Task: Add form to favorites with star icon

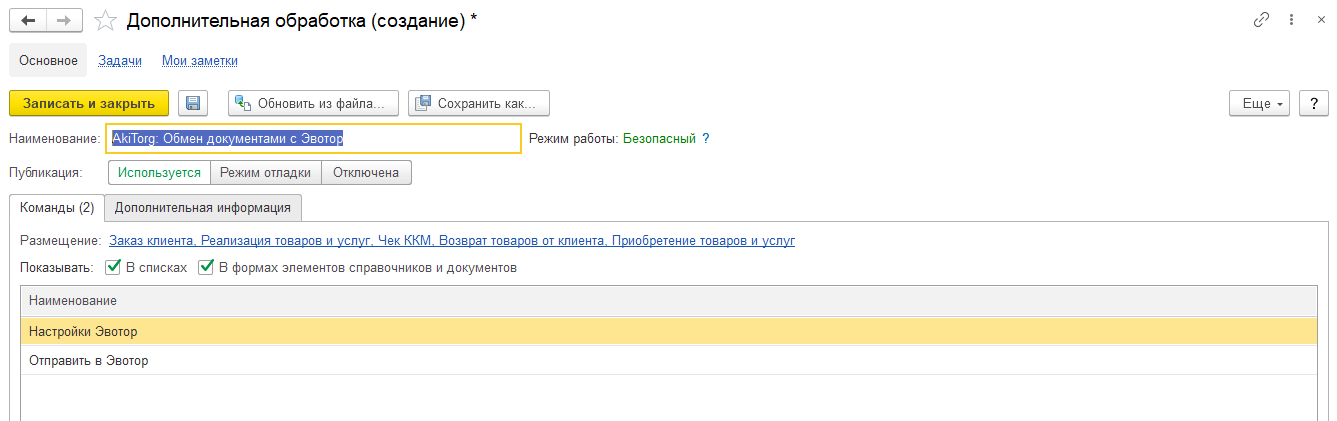Action: tap(104, 21)
